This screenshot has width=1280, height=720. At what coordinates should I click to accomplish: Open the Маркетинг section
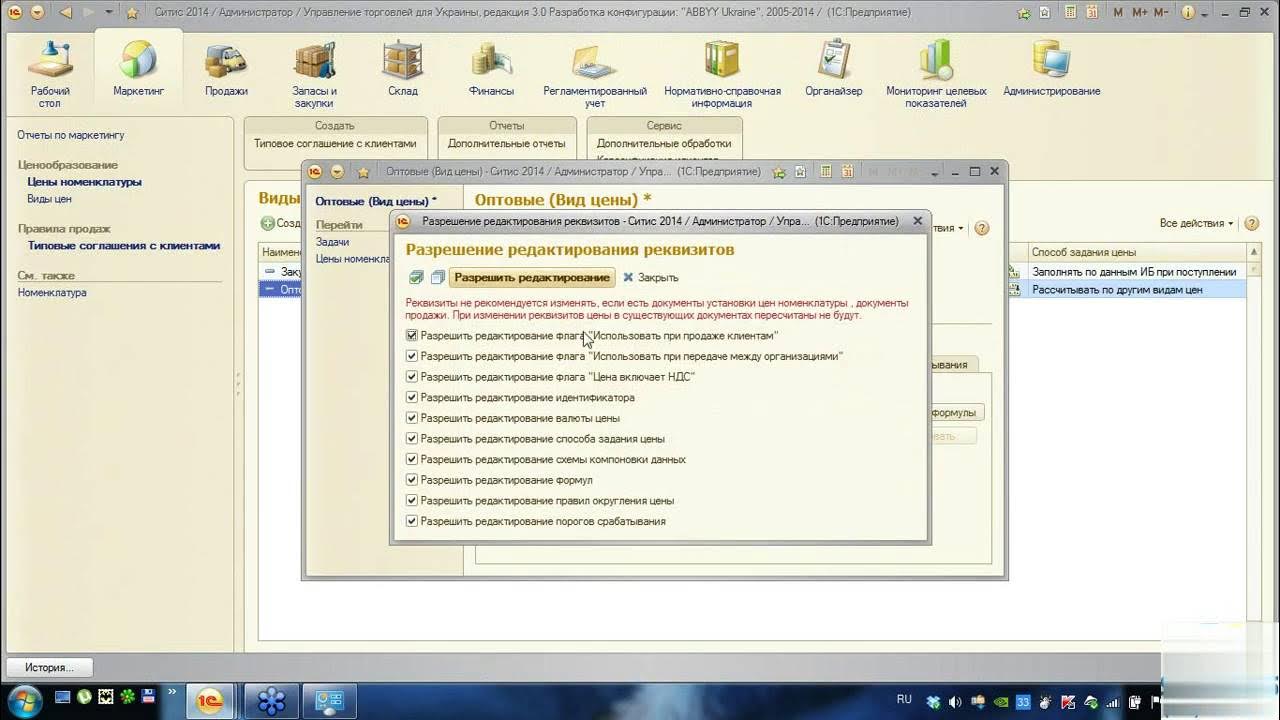coord(138,70)
